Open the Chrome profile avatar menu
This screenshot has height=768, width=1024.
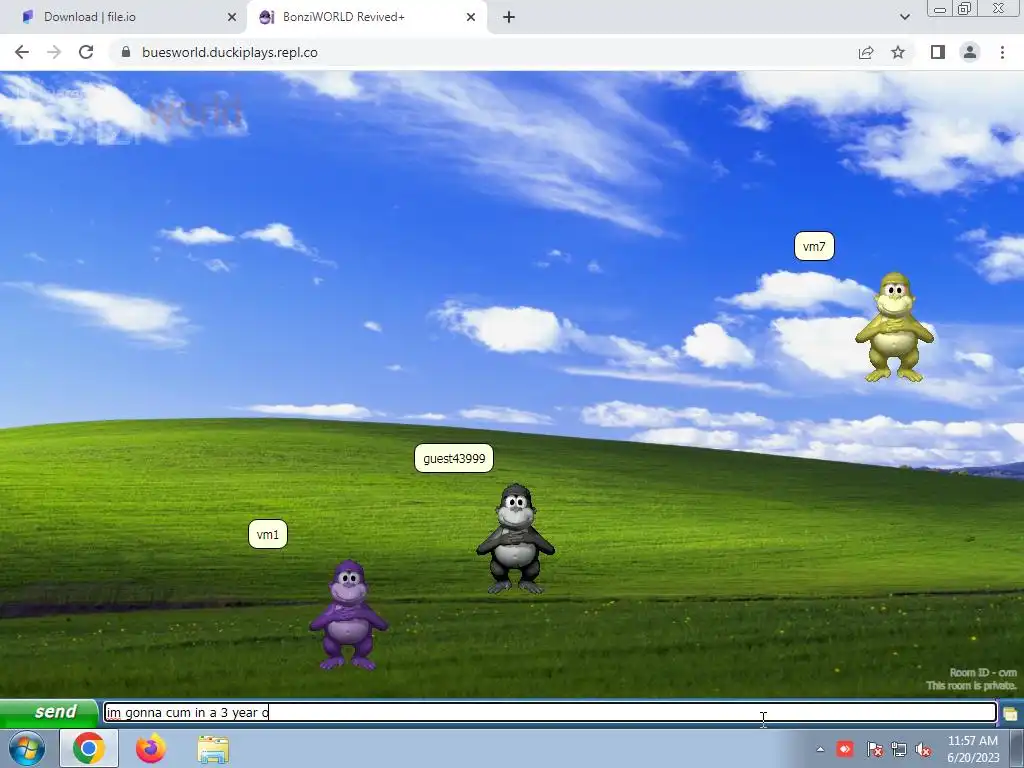click(970, 52)
